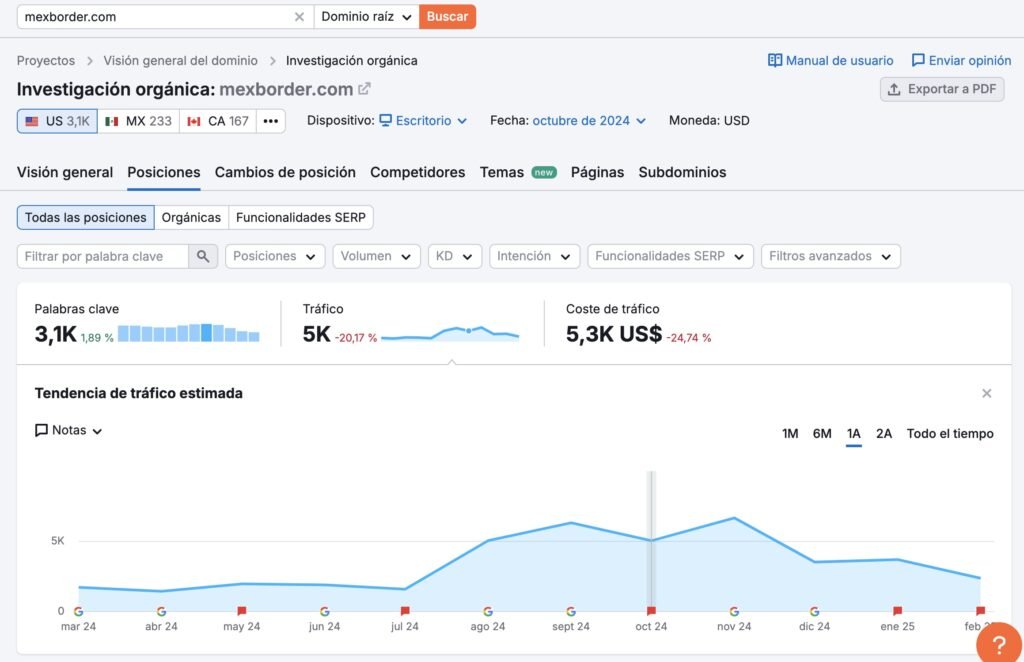Viewport: 1024px width, 662px height.
Task: Open Visión general del dominio breadcrumb
Action: (x=180, y=61)
